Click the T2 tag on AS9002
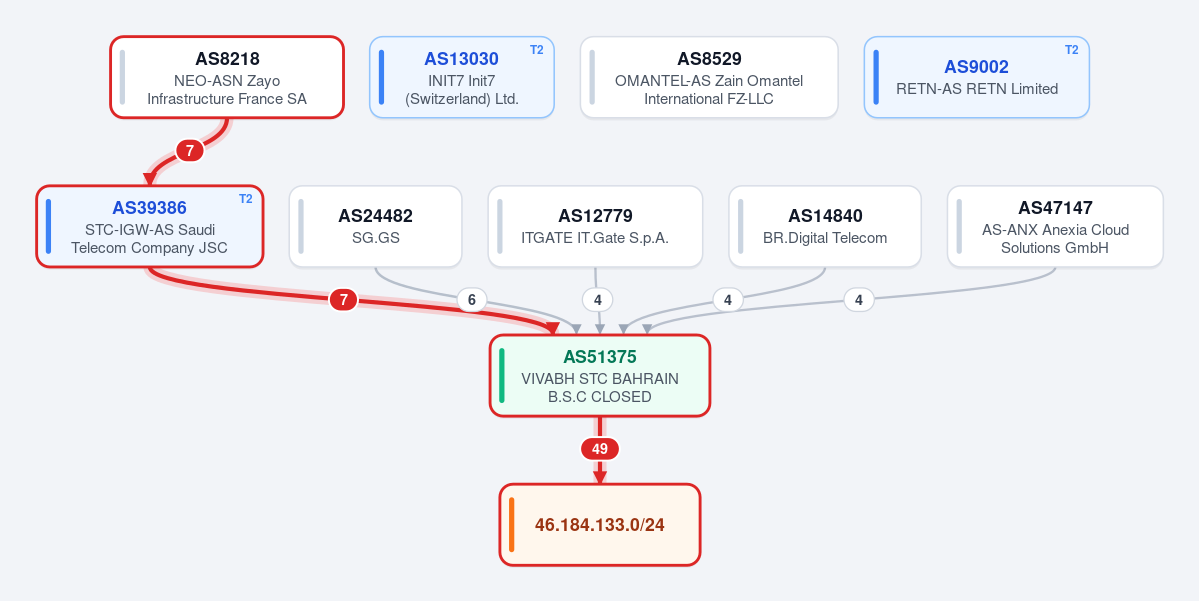The image size is (1199, 601). click(1072, 50)
